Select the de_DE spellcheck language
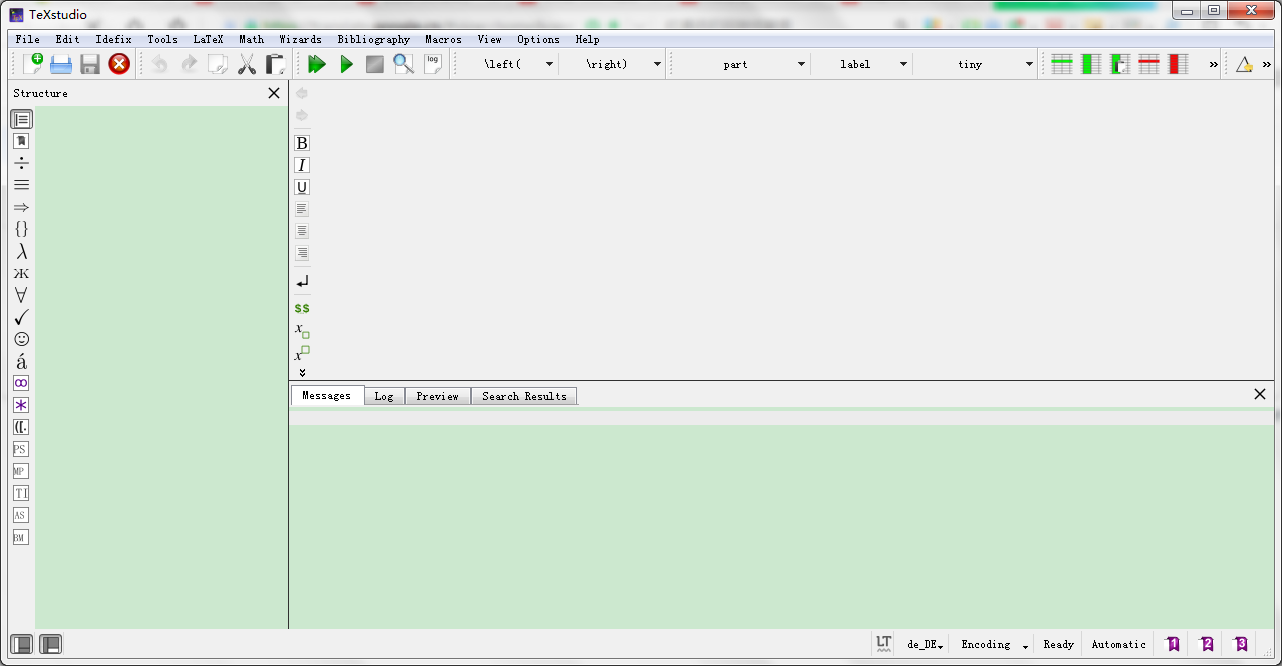The height and width of the screenshot is (666, 1282). pyautogui.click(x=921, y=644)
